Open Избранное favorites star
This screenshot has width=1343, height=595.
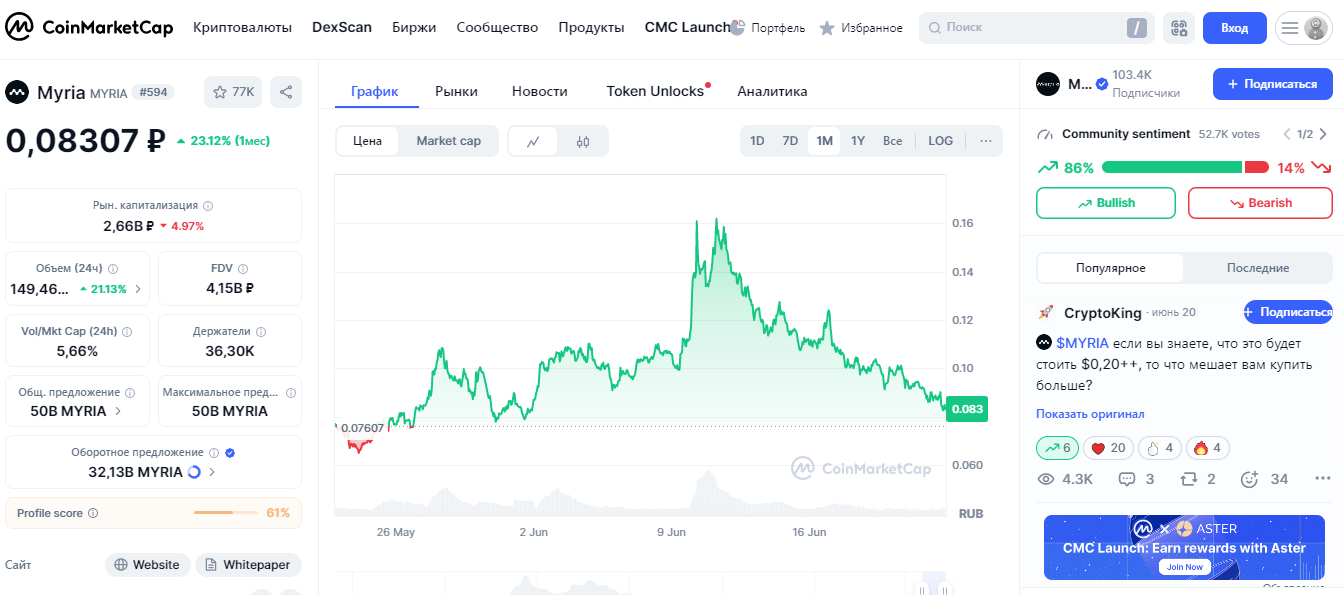(x=827, y=28)
